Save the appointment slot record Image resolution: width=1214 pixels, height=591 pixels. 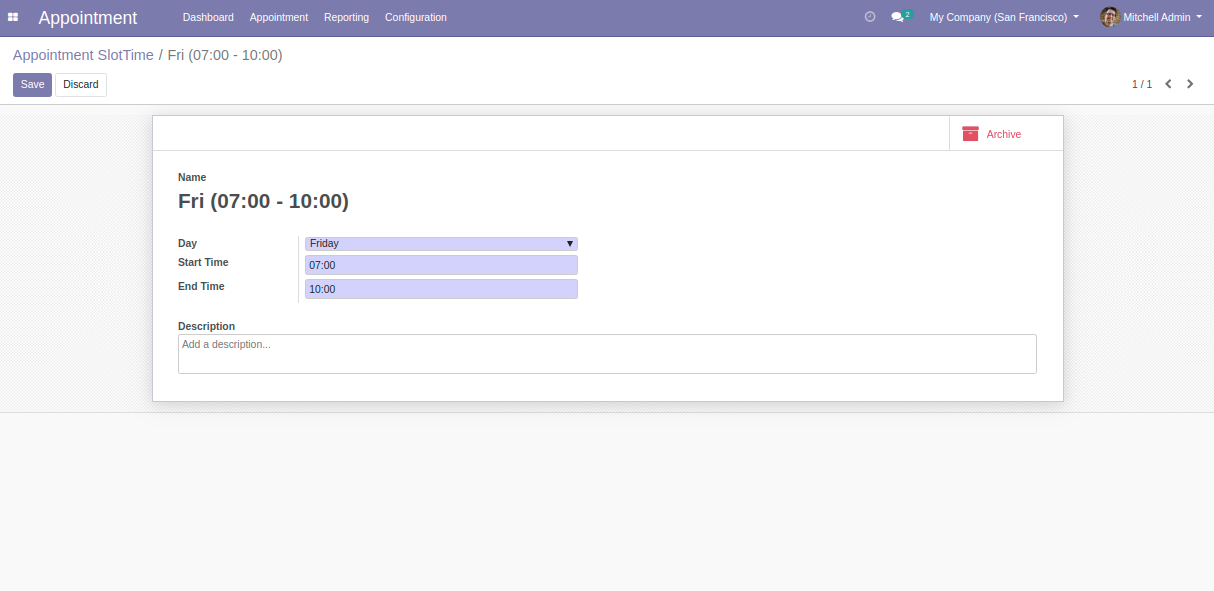point(32,85)
